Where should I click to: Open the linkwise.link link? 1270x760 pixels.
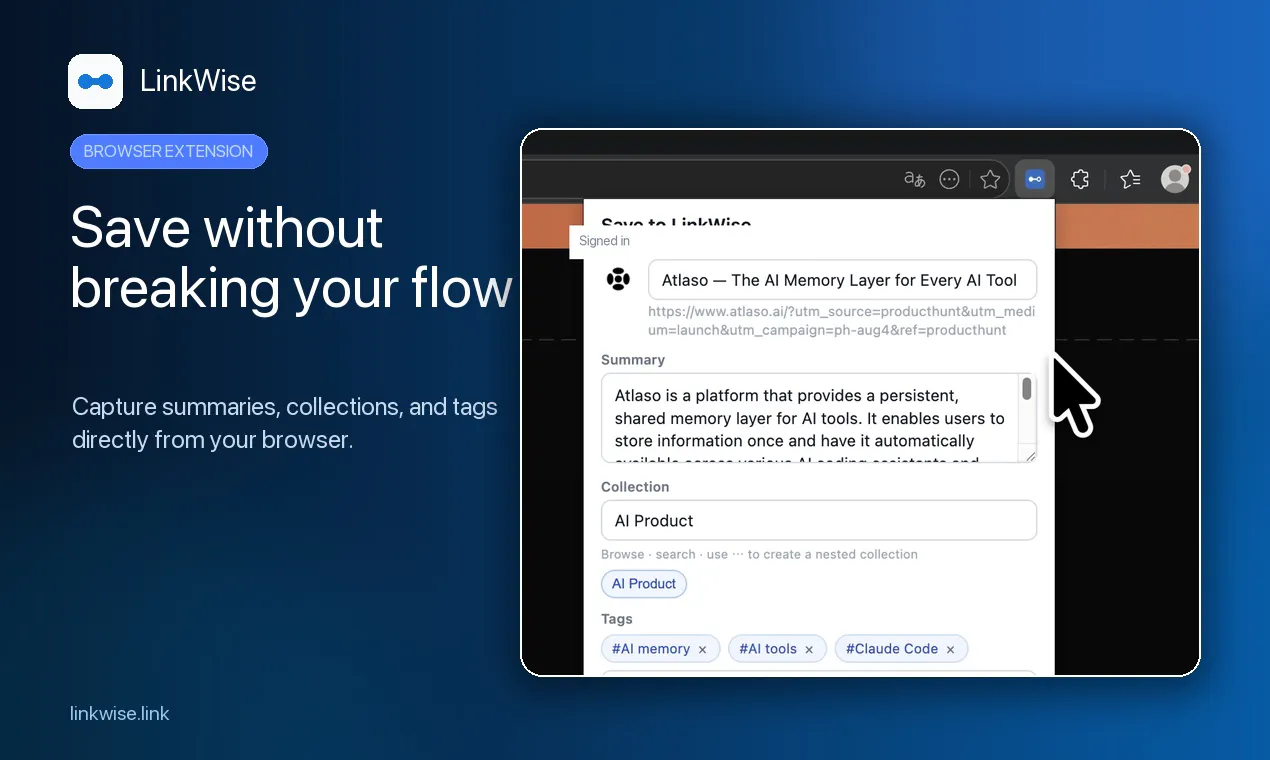click(x=120, y=714)
